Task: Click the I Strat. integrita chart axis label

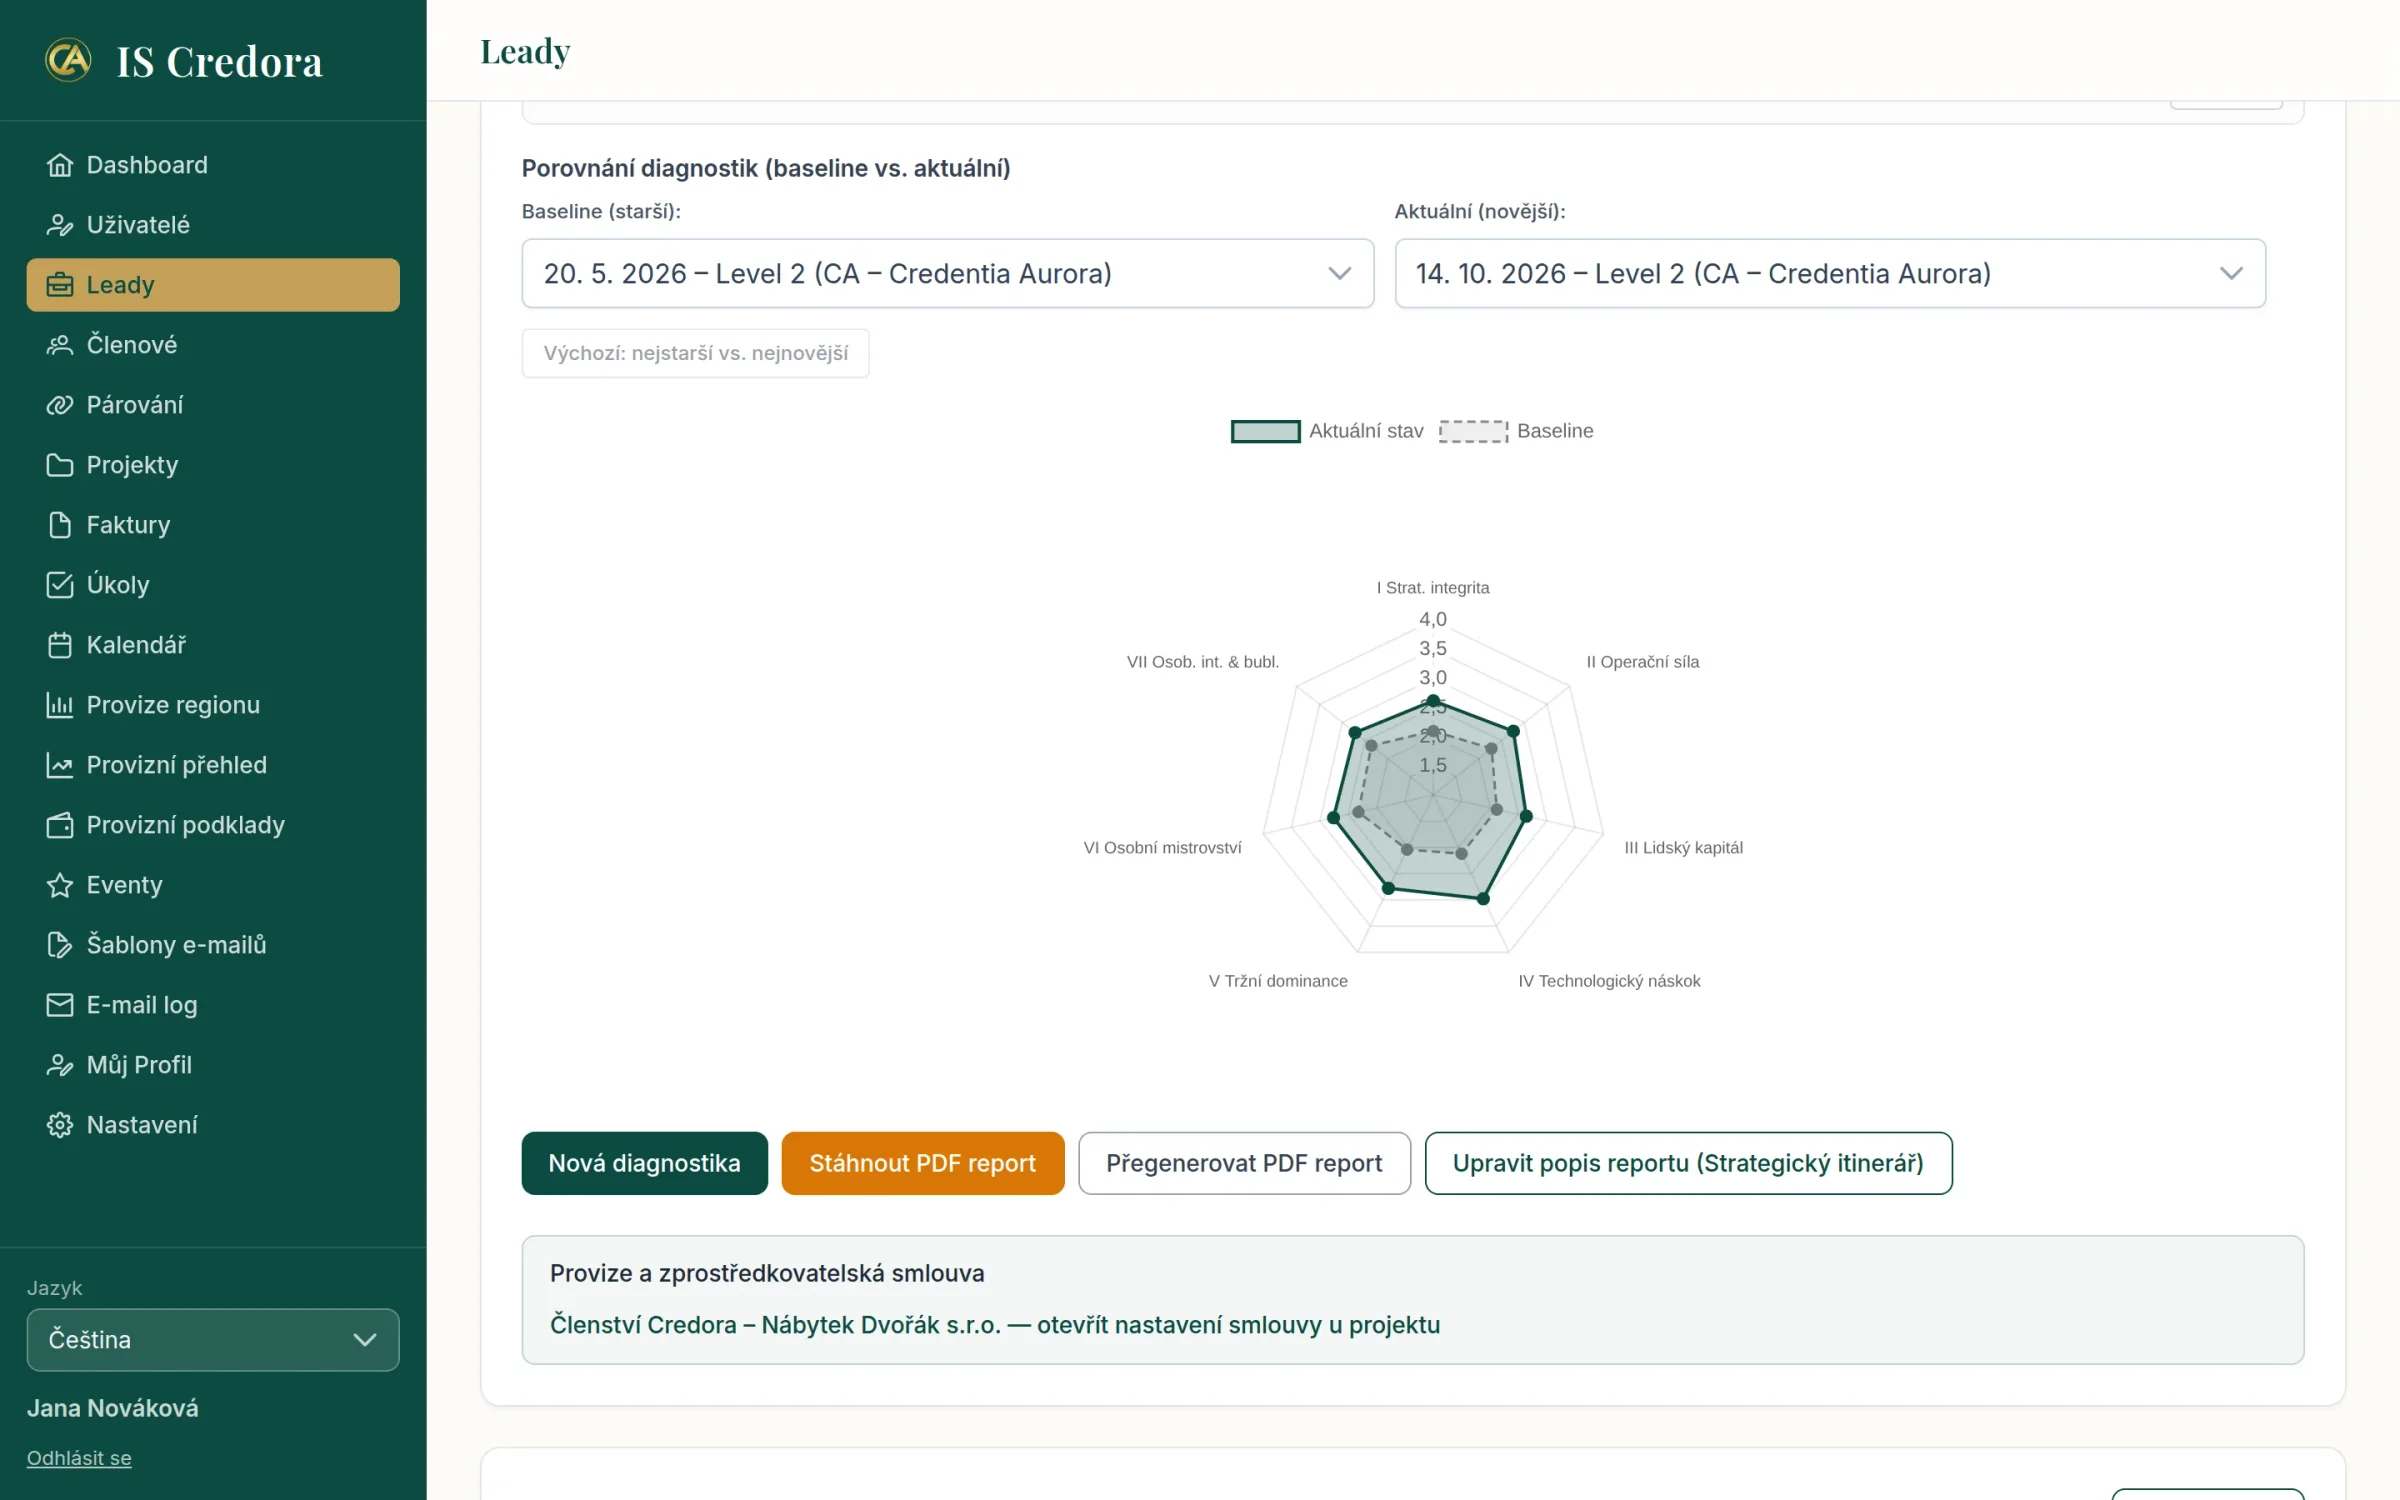Action: pyautogui.click(x=1433, y=588)
